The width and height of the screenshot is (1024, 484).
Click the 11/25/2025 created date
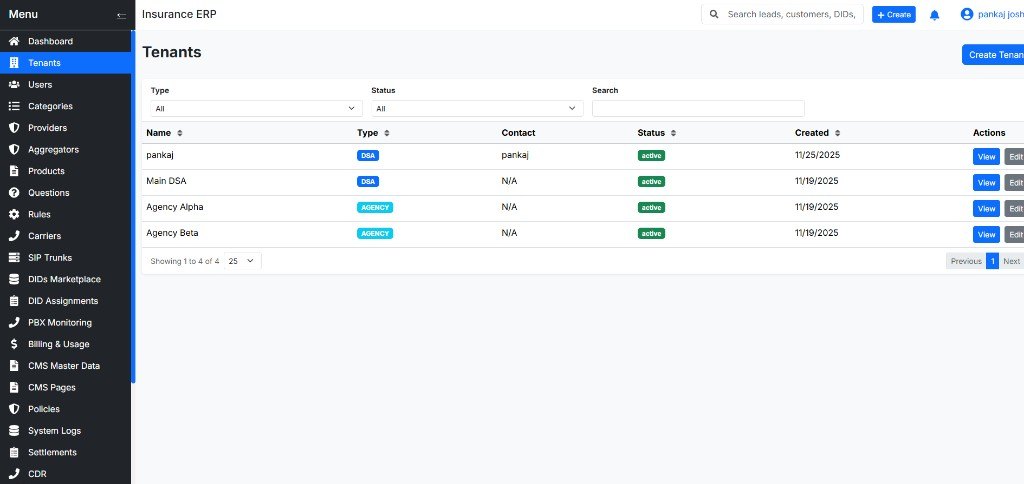[x=816, y=155]
